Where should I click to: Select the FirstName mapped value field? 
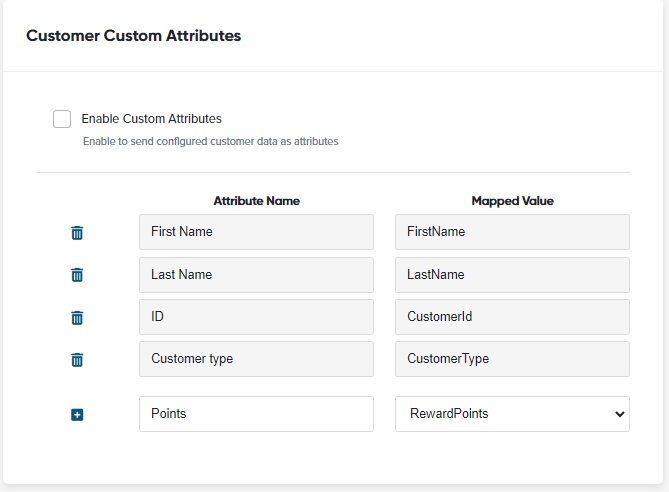[512, 232]
